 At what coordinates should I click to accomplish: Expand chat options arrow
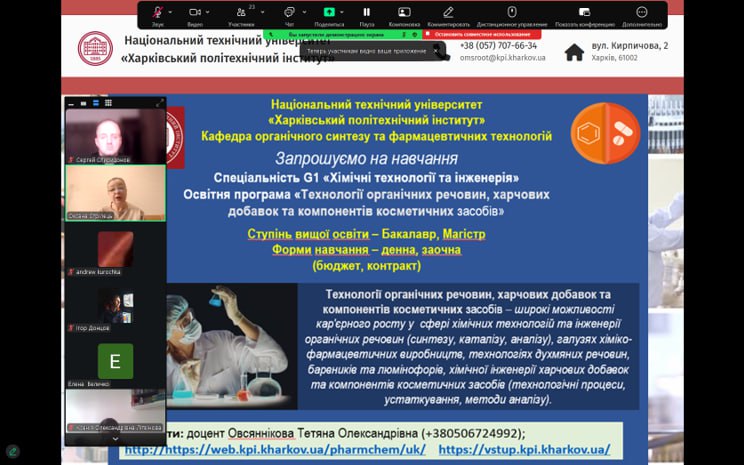(304, 12)
